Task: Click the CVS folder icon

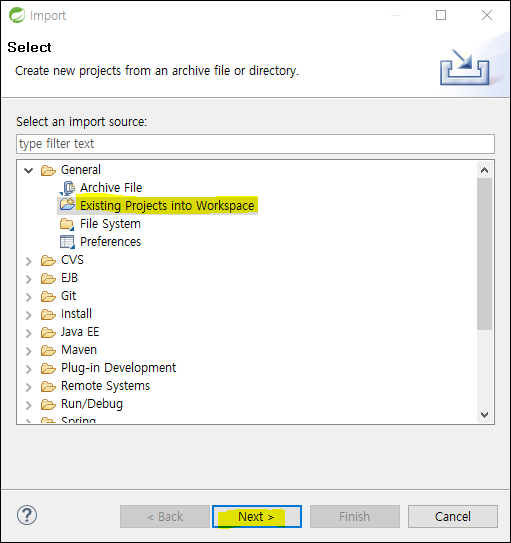Action: pyautogui.click(x=48, y=260)
